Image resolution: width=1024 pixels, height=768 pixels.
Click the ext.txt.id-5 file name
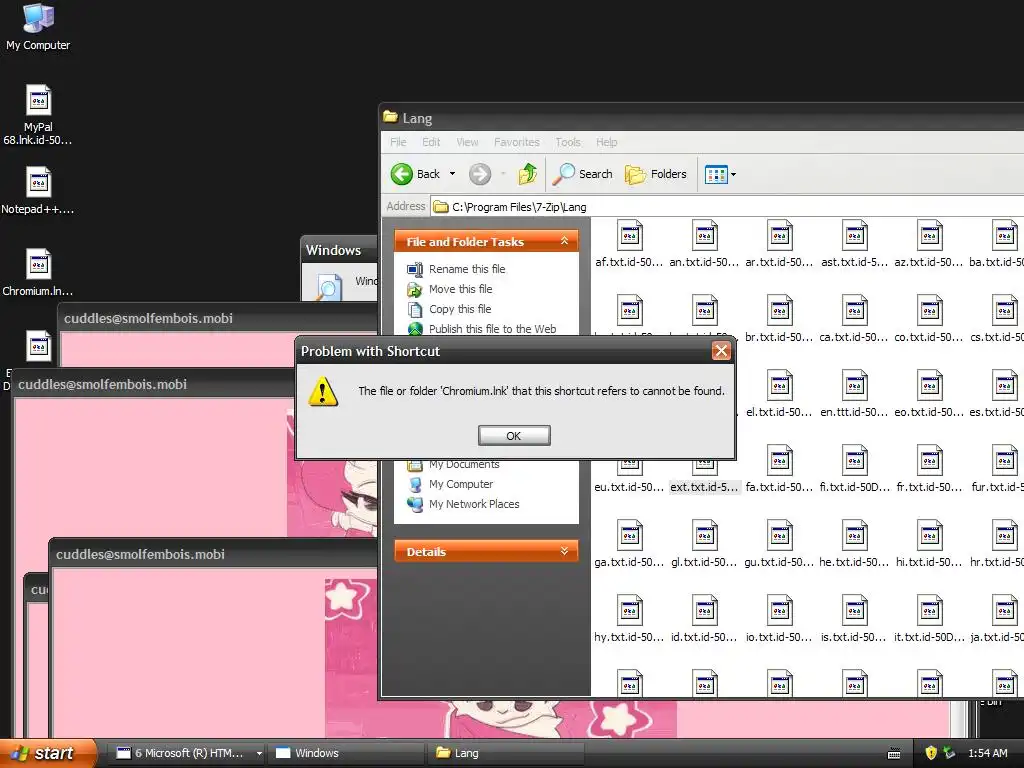[705, 487]
